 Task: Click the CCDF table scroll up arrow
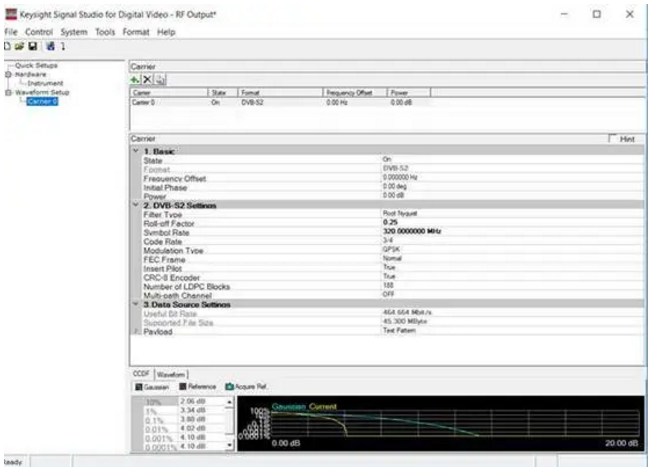(x=229, y=402)
